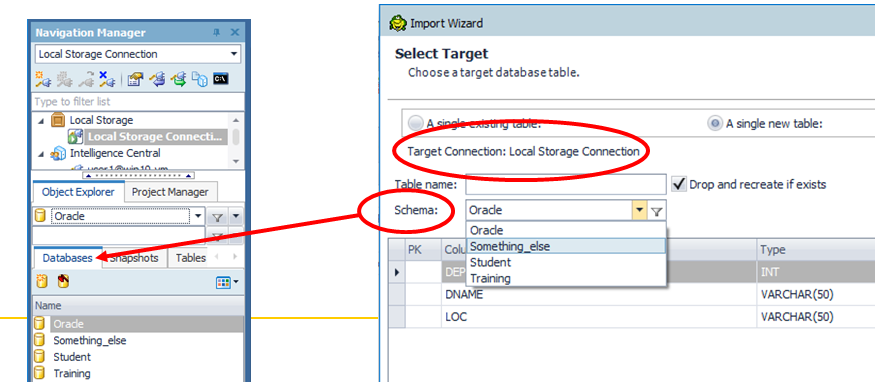Image resolution: width=875 pixels, height=382 pixels.
Task: Click the copy objects icon in toolbar
Action: click(199, 79)
